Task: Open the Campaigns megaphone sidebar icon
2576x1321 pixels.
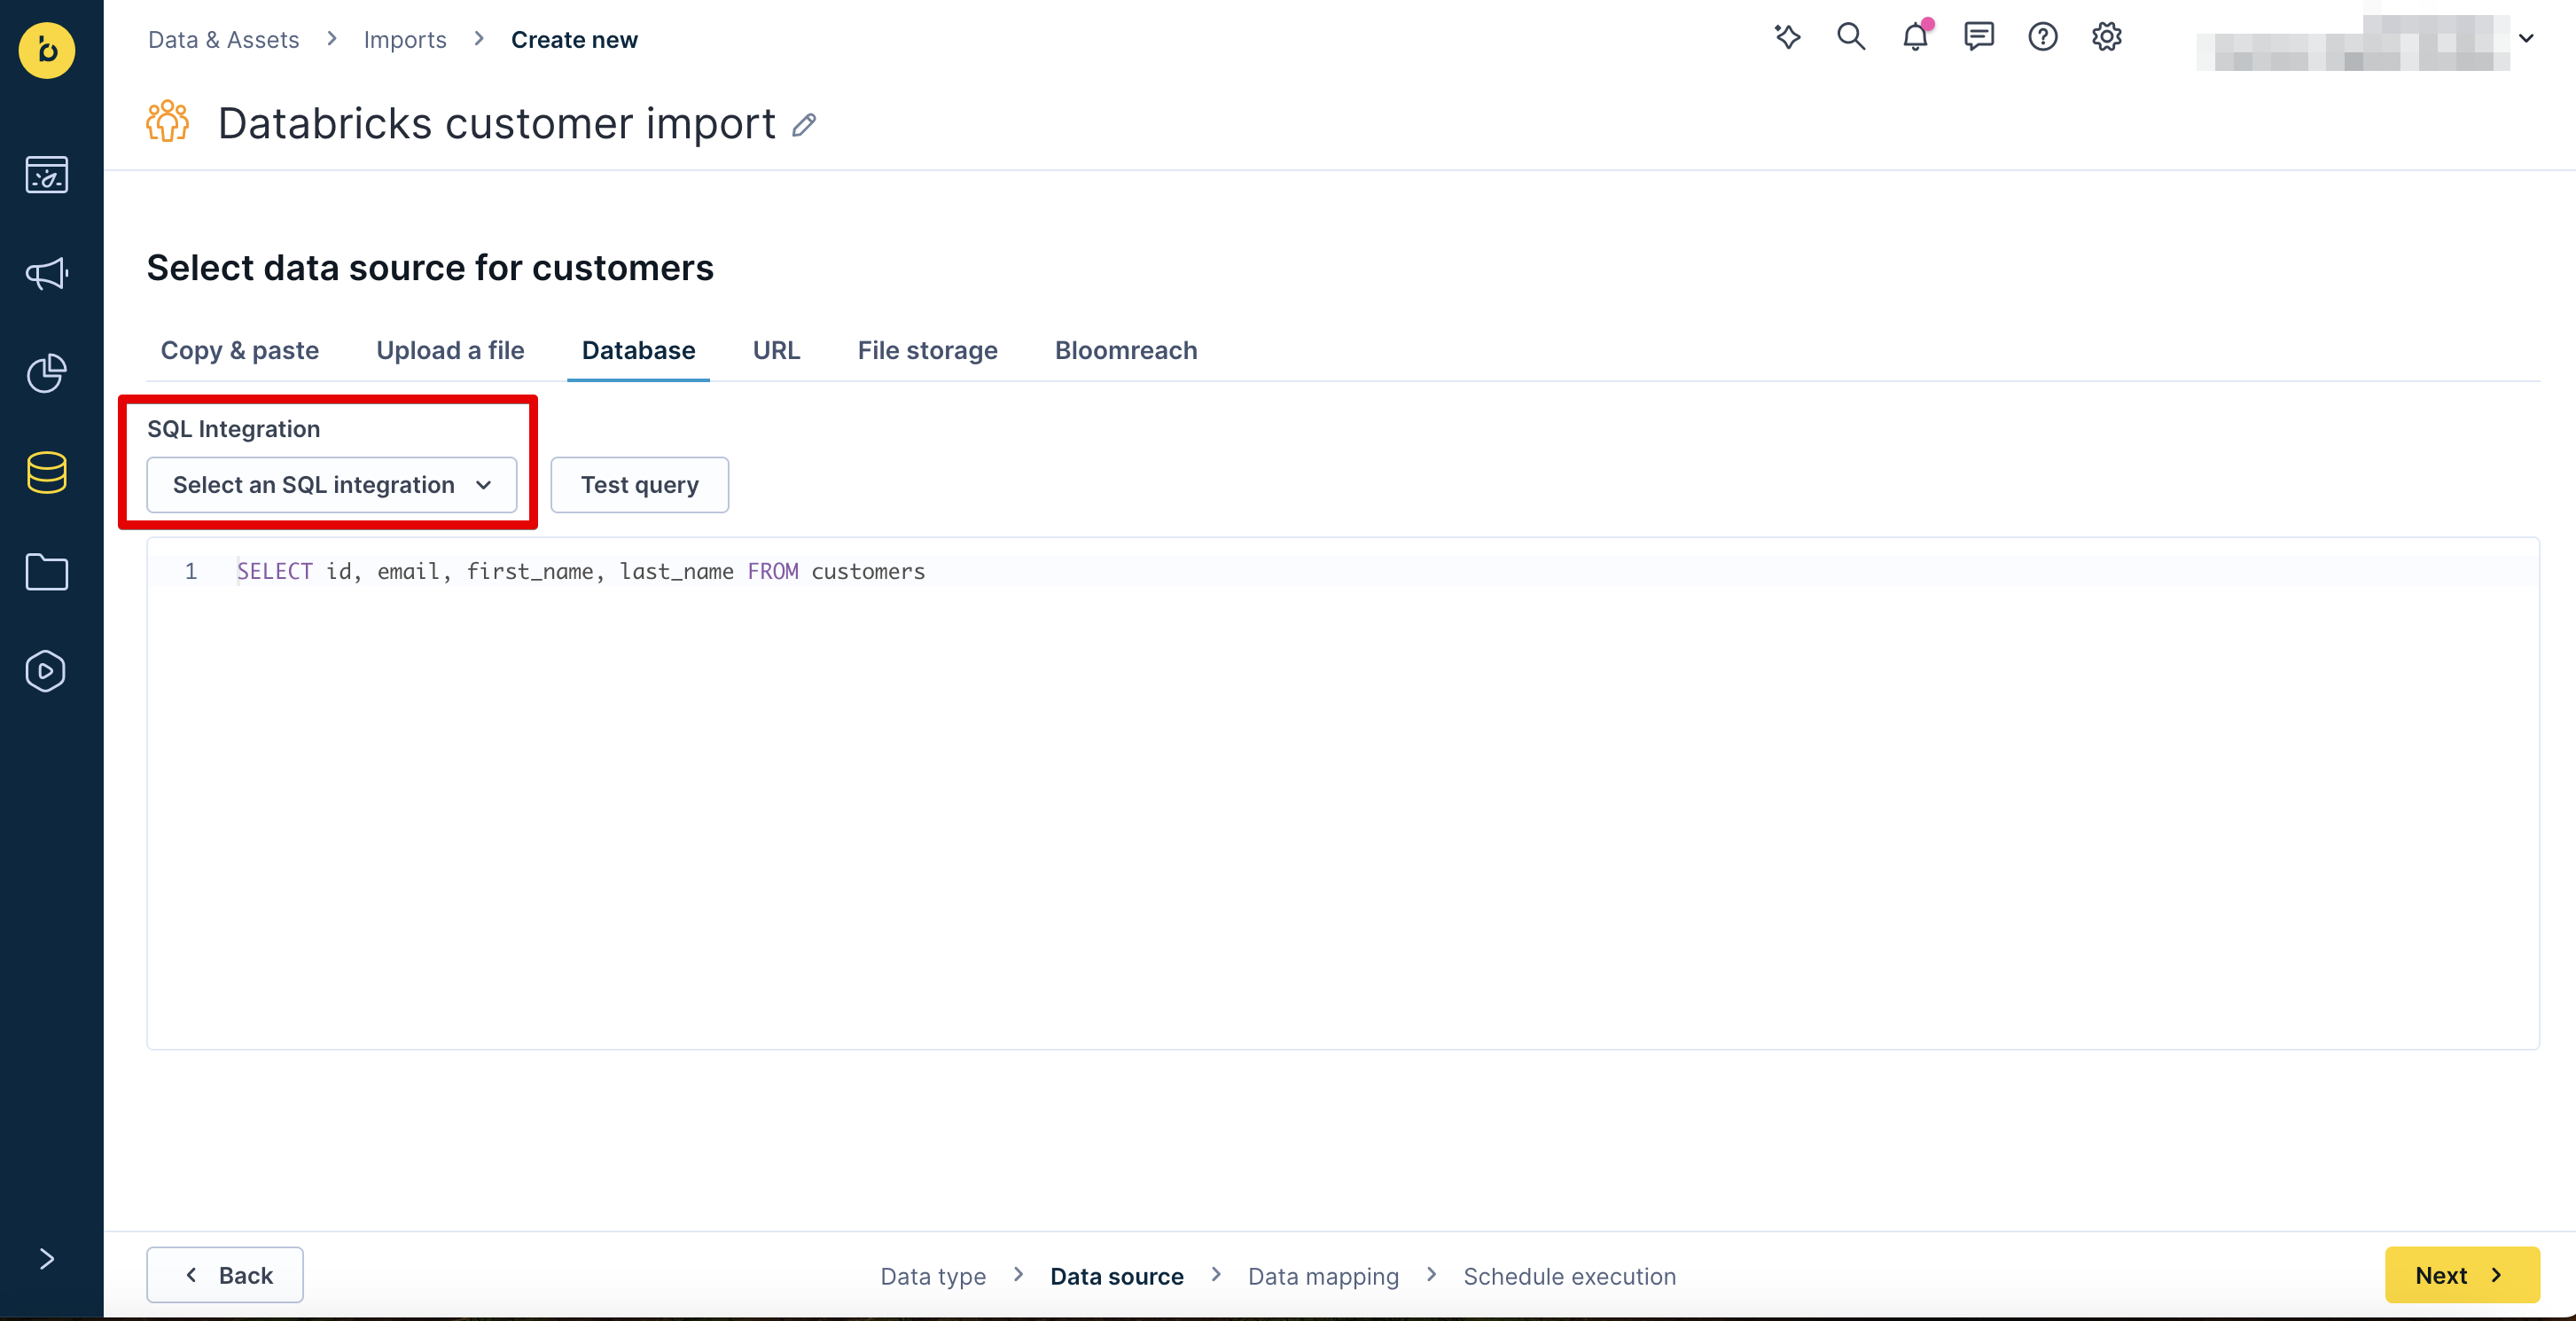Action: pyautogui.click(x=47, y=273)
